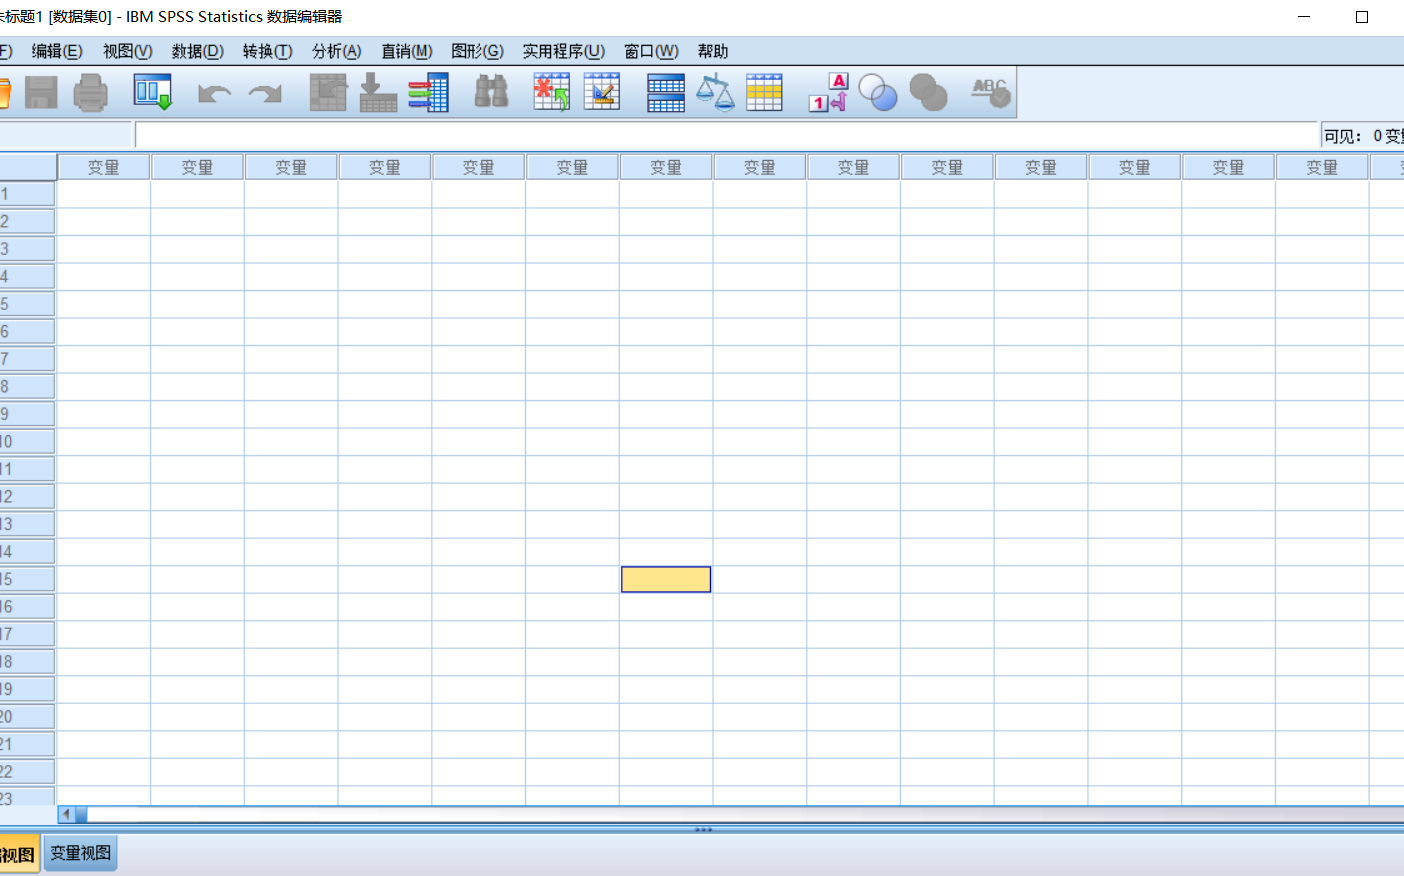
Task: Open the 窗口(W) menu
Action: [651, 51]
